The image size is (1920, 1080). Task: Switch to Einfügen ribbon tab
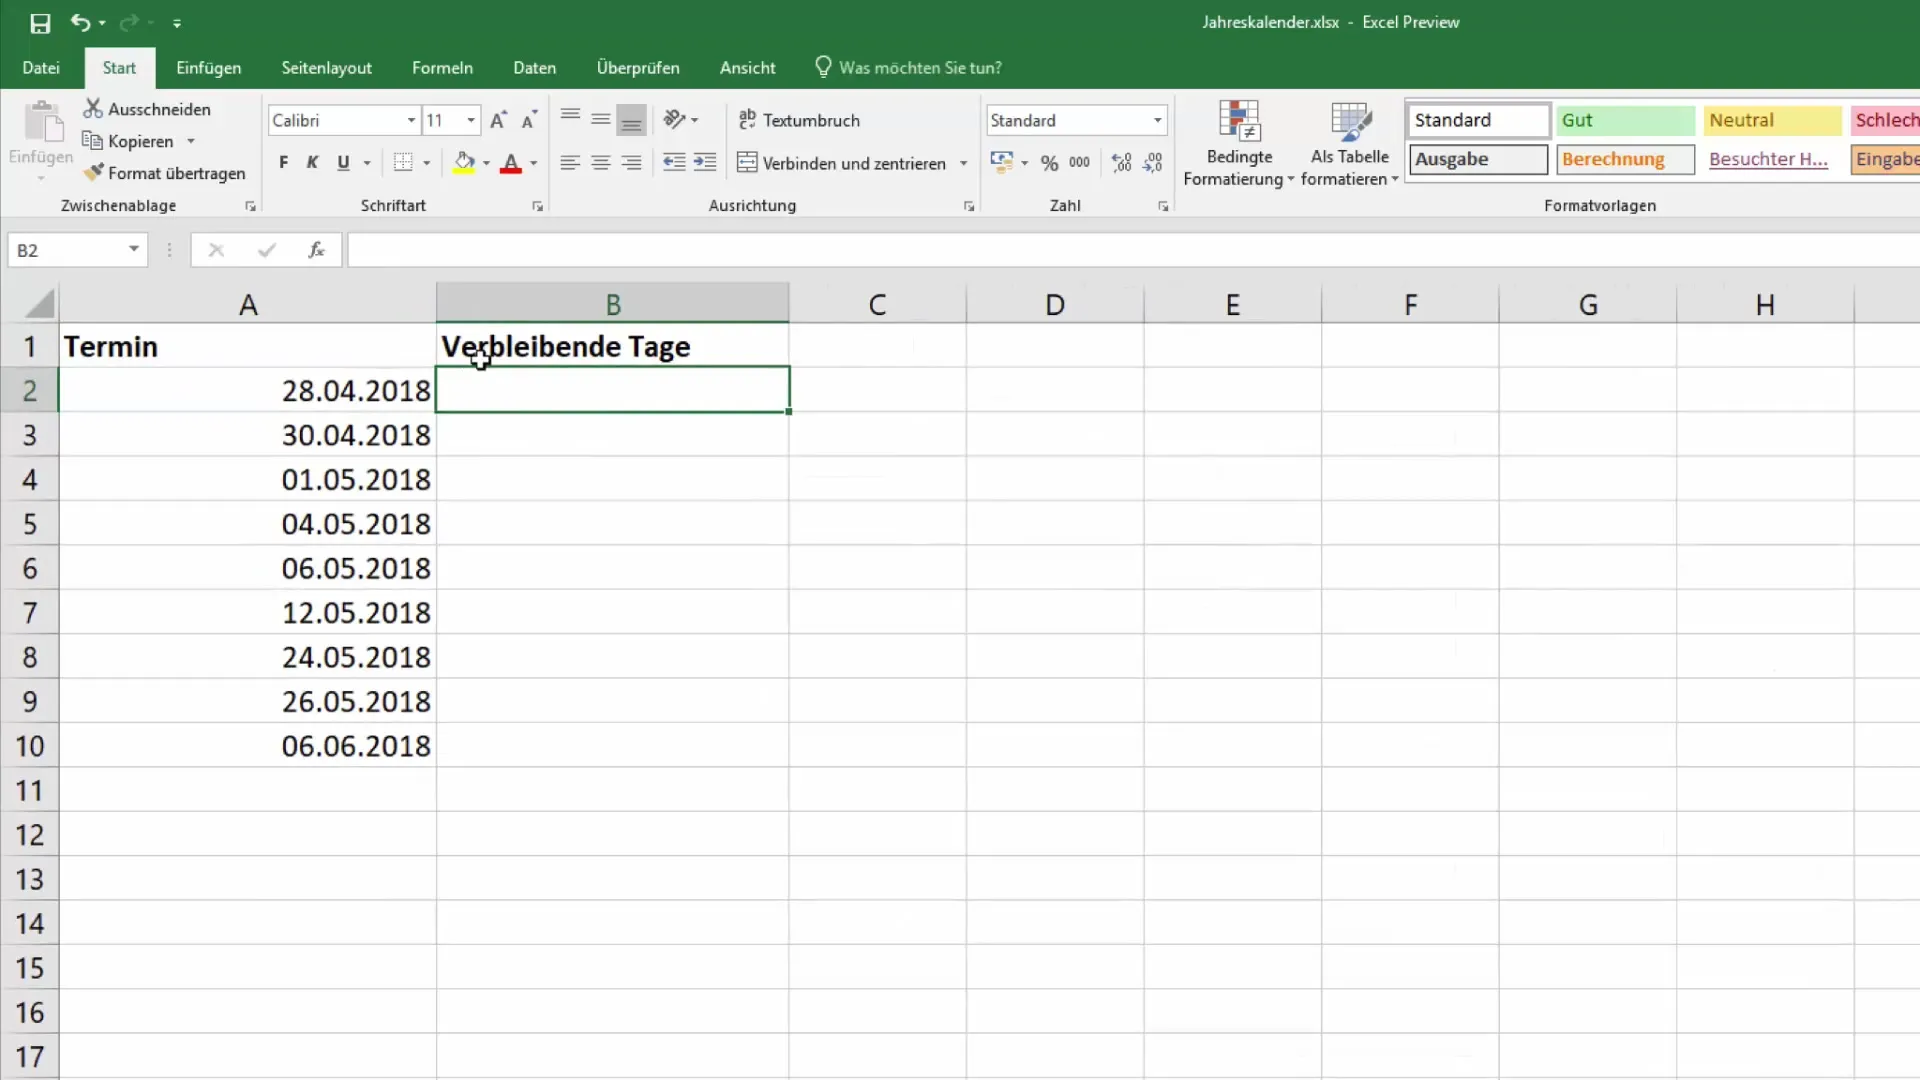pyautogui.click(x=209, y=68)
